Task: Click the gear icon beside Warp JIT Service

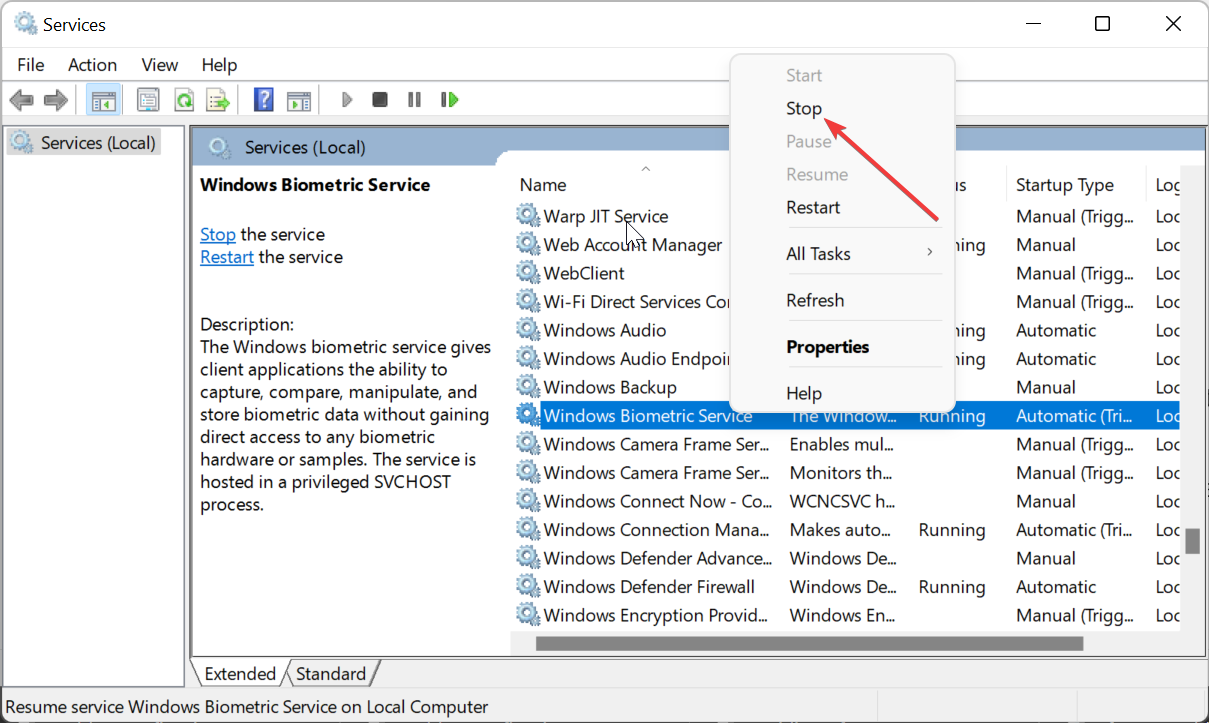Action: click(x=527, y=215)
